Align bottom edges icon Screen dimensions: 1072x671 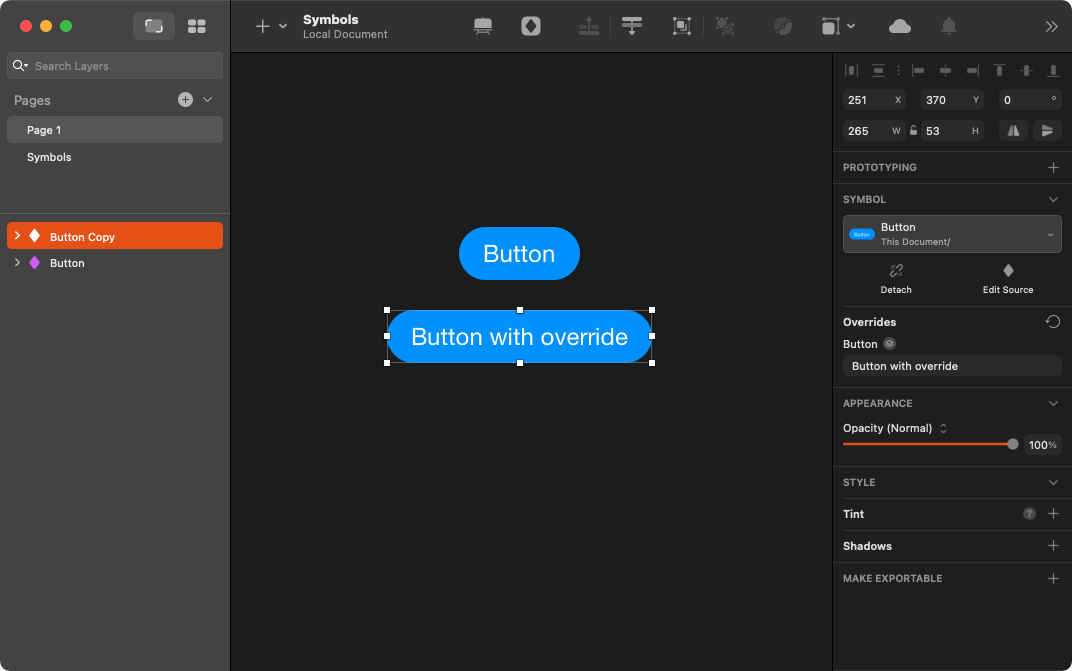click(x=1053, y=70)
